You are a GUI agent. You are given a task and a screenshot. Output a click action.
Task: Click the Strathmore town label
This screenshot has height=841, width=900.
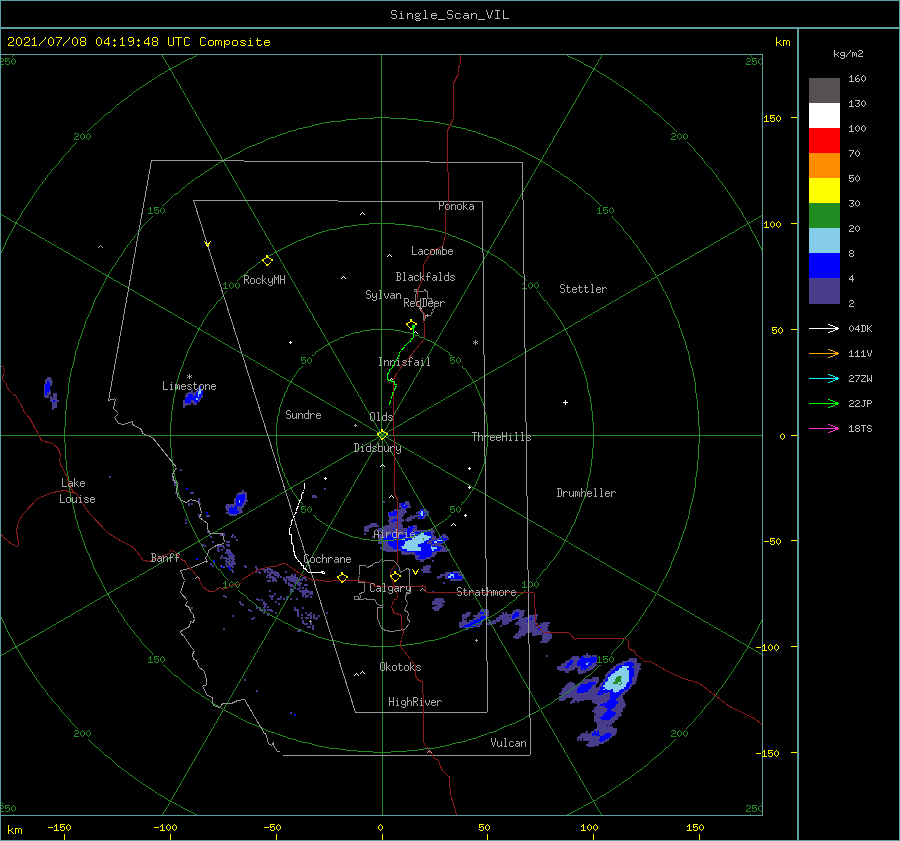[486, 592]
